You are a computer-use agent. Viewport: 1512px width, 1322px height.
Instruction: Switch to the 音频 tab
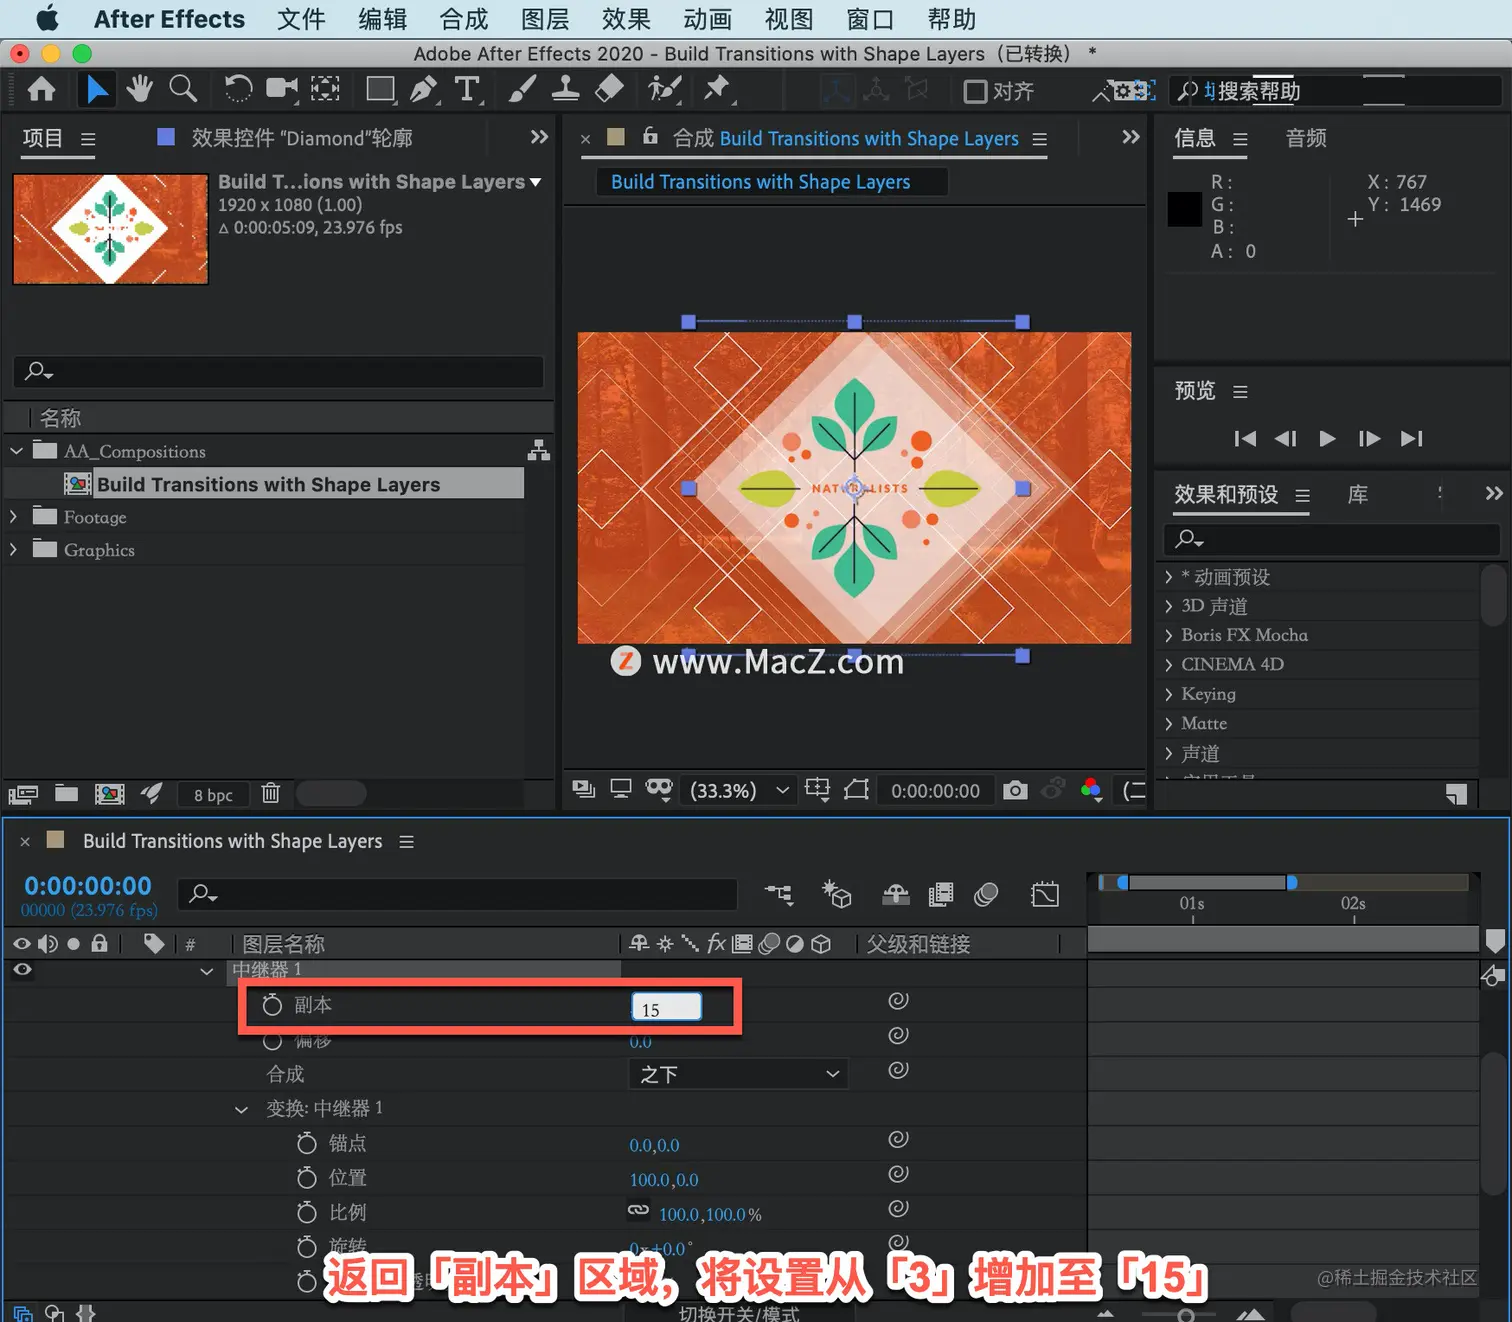[x=1306, y=138]
